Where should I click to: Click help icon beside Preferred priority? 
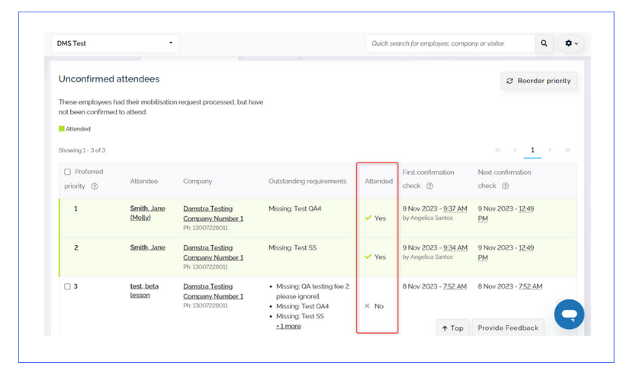[94, 186]
